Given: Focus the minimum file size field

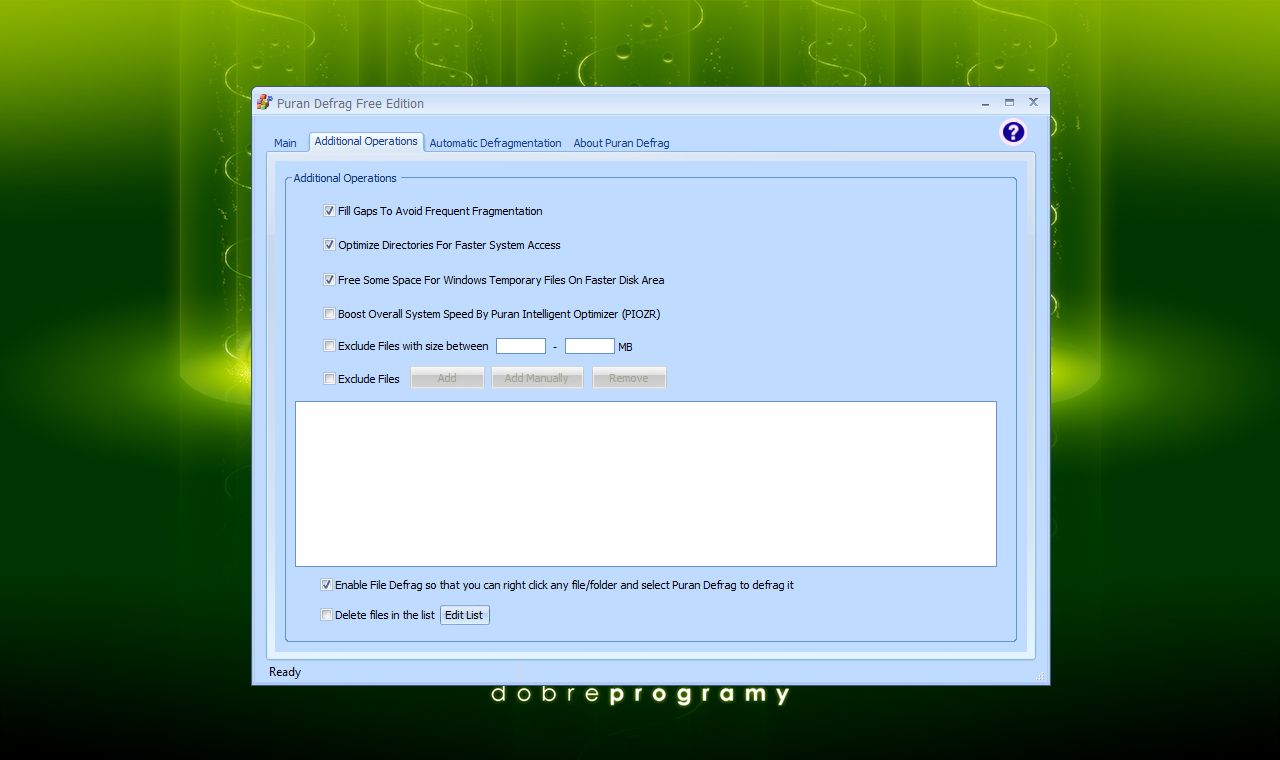Looking at the screenshot, I should [521, 346].
